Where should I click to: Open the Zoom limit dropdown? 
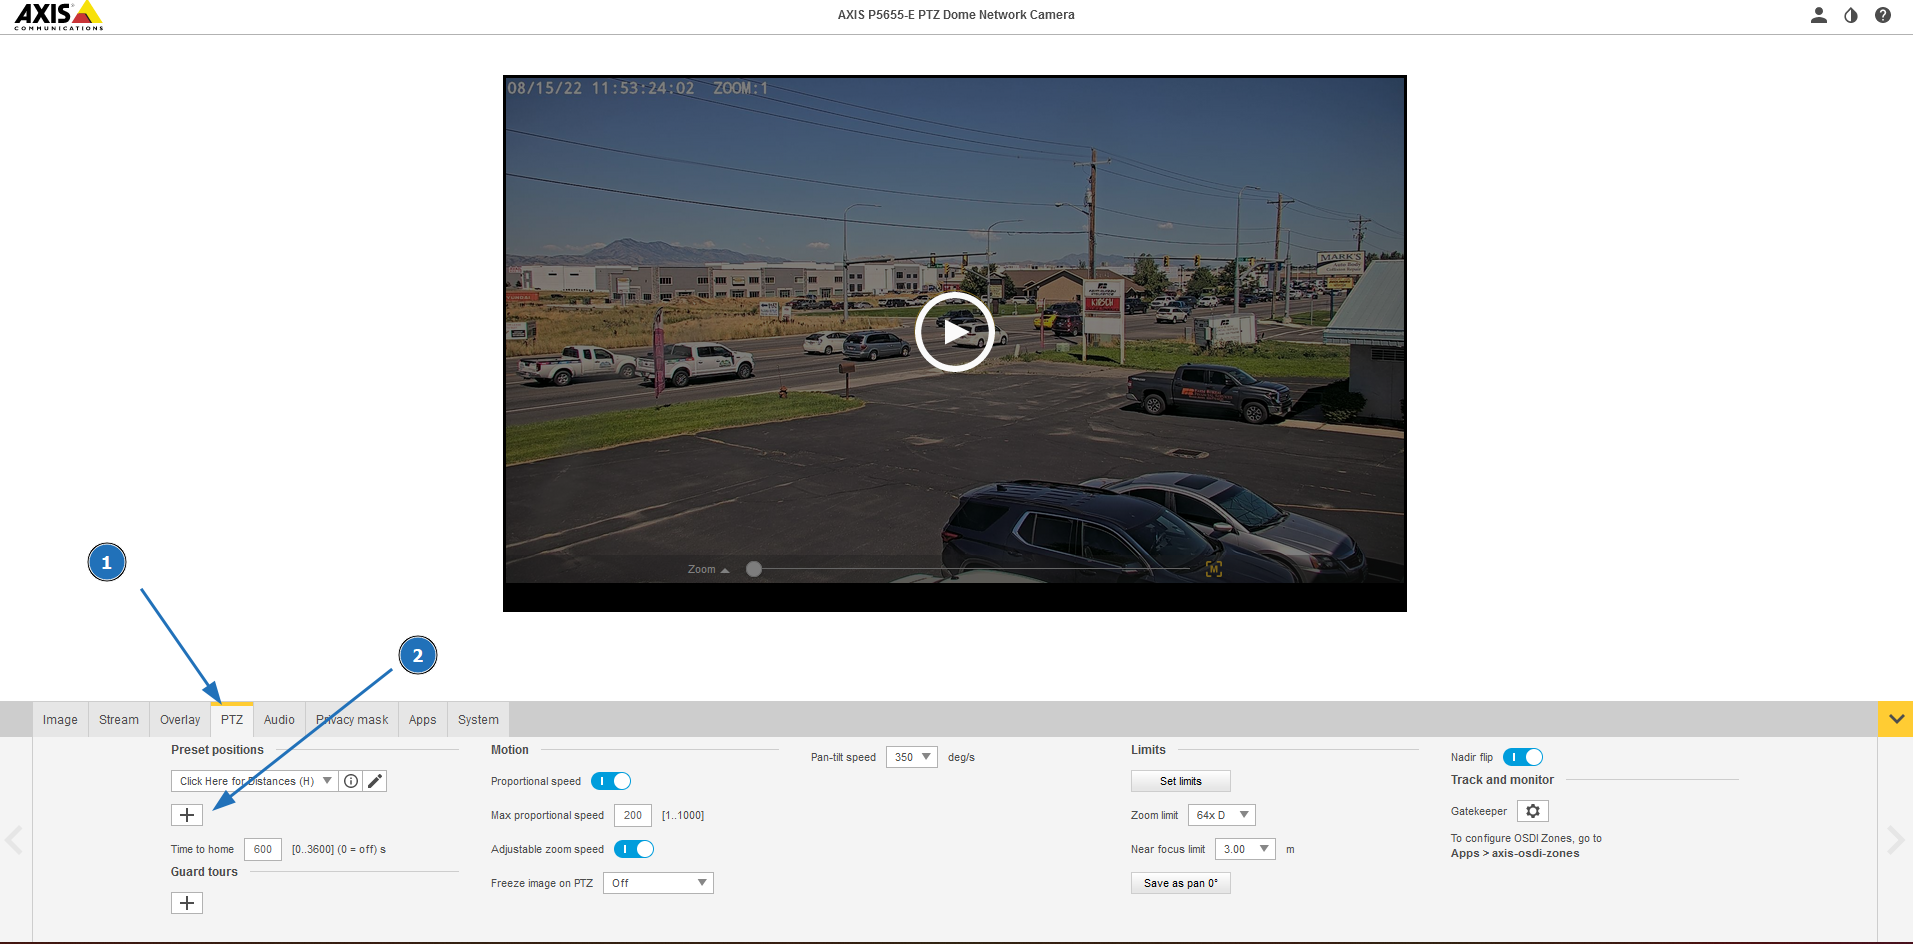pos(1222,815)
